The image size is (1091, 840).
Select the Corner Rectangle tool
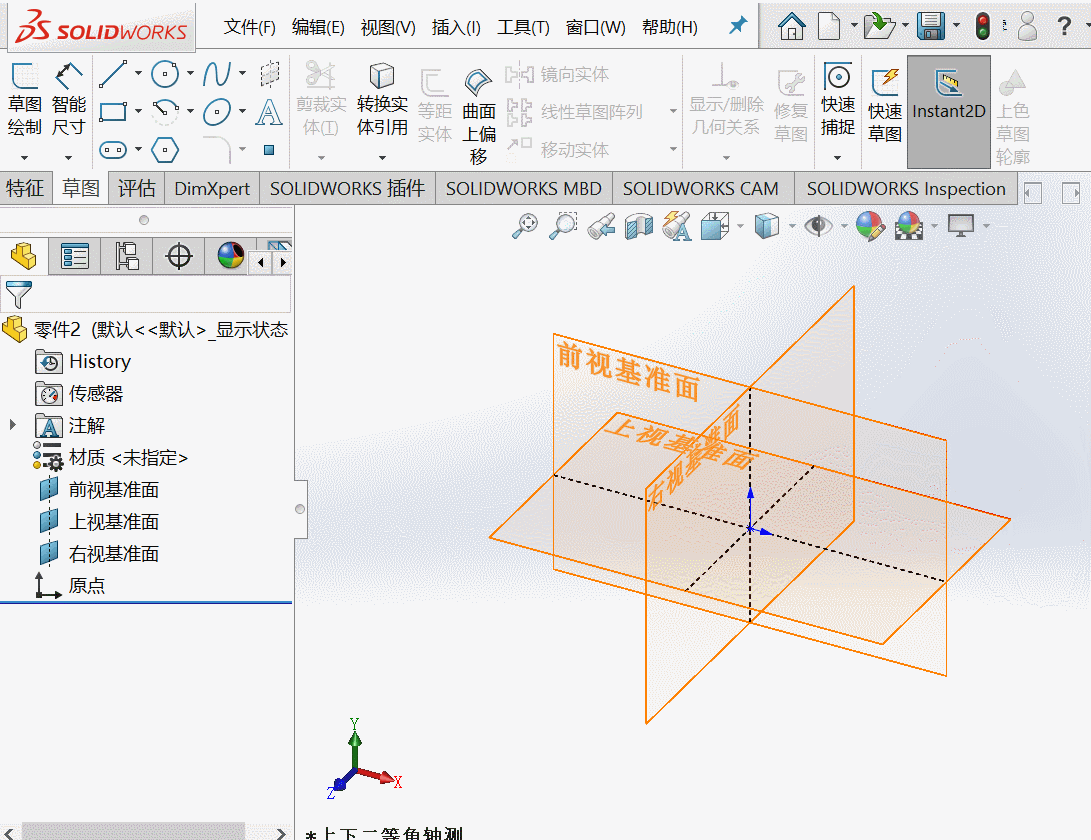113,111
